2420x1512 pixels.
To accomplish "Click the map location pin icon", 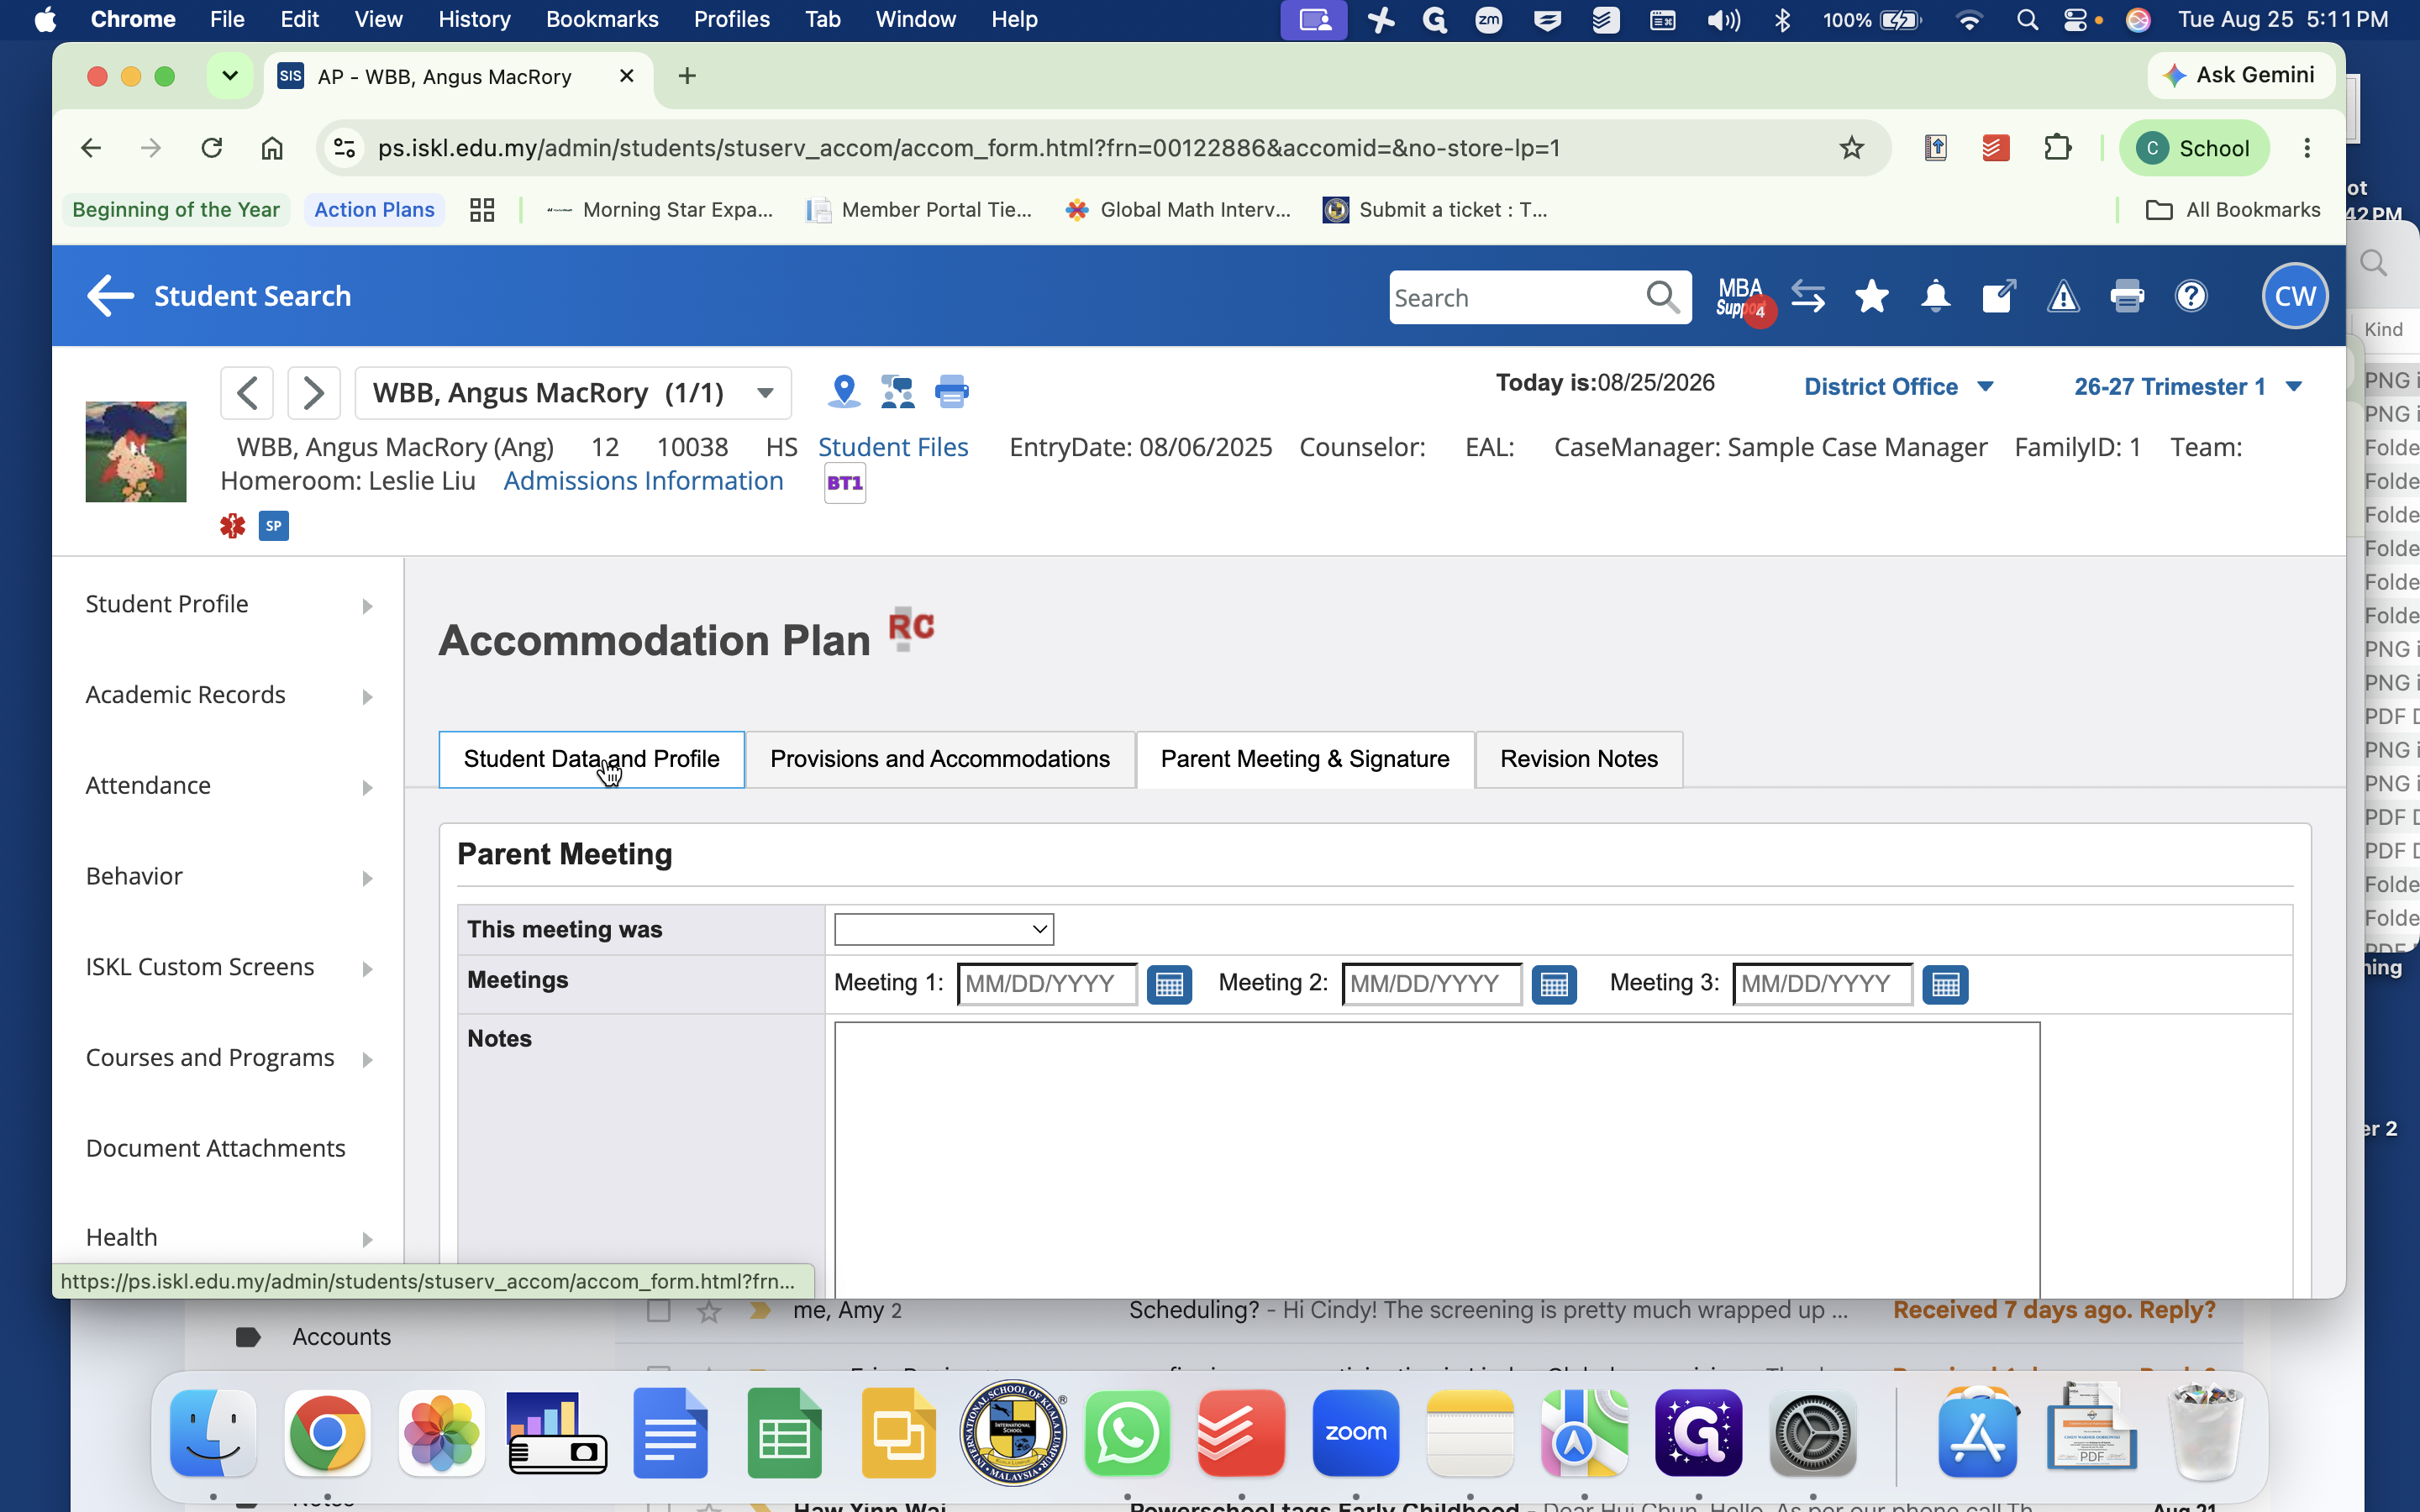I will point(844,391).
